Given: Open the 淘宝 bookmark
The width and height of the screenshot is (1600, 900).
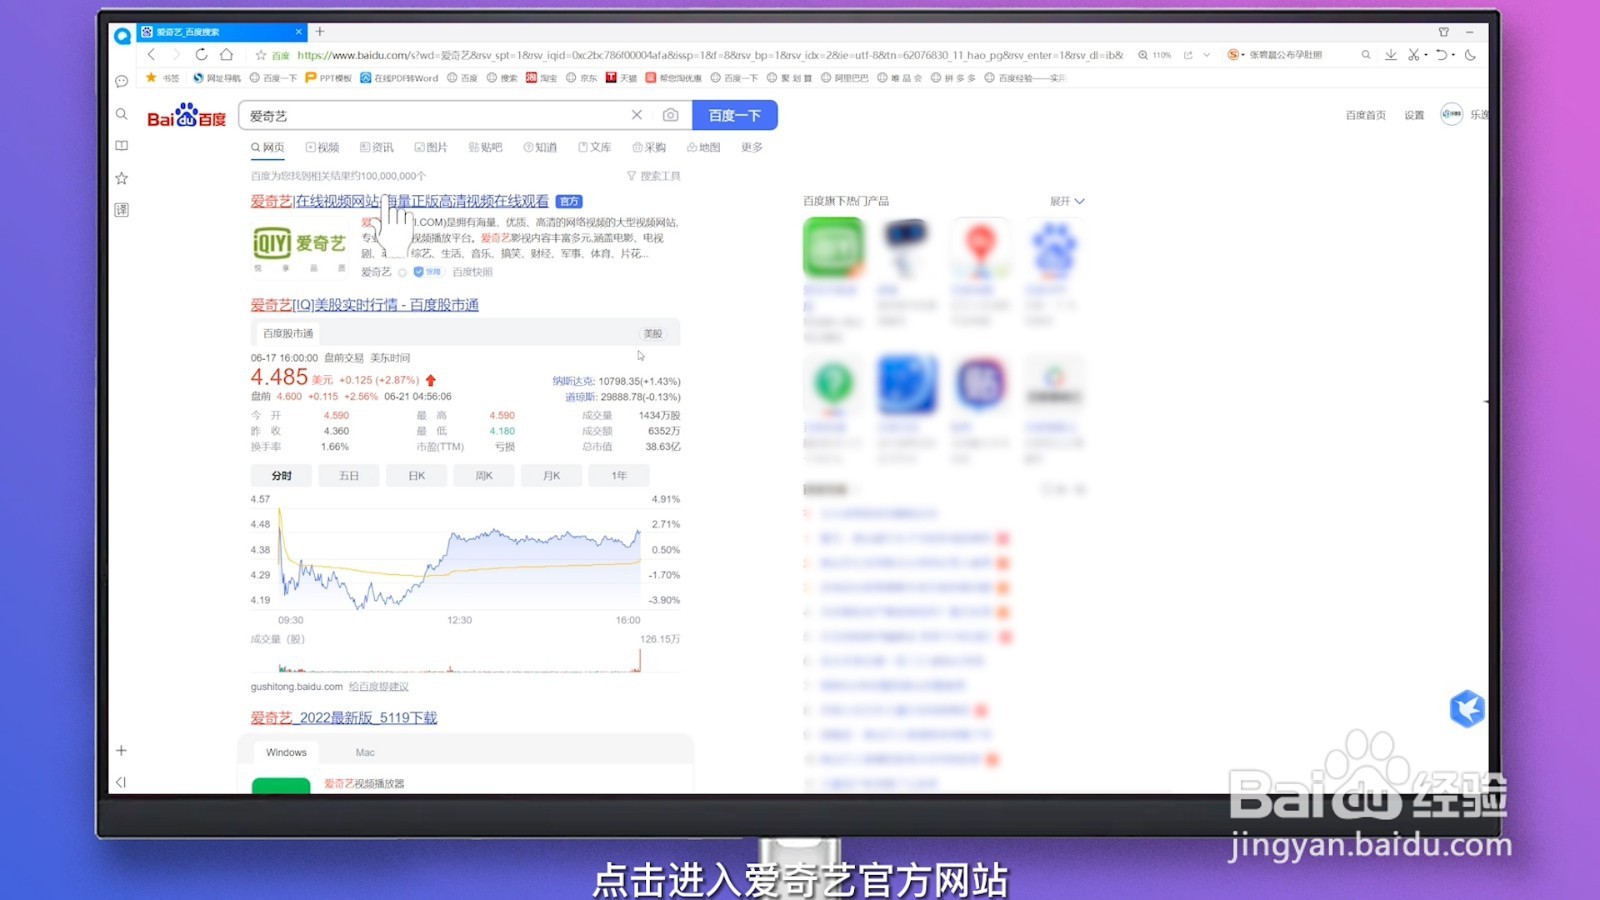Looking at the screenshot, I should 541,77.
